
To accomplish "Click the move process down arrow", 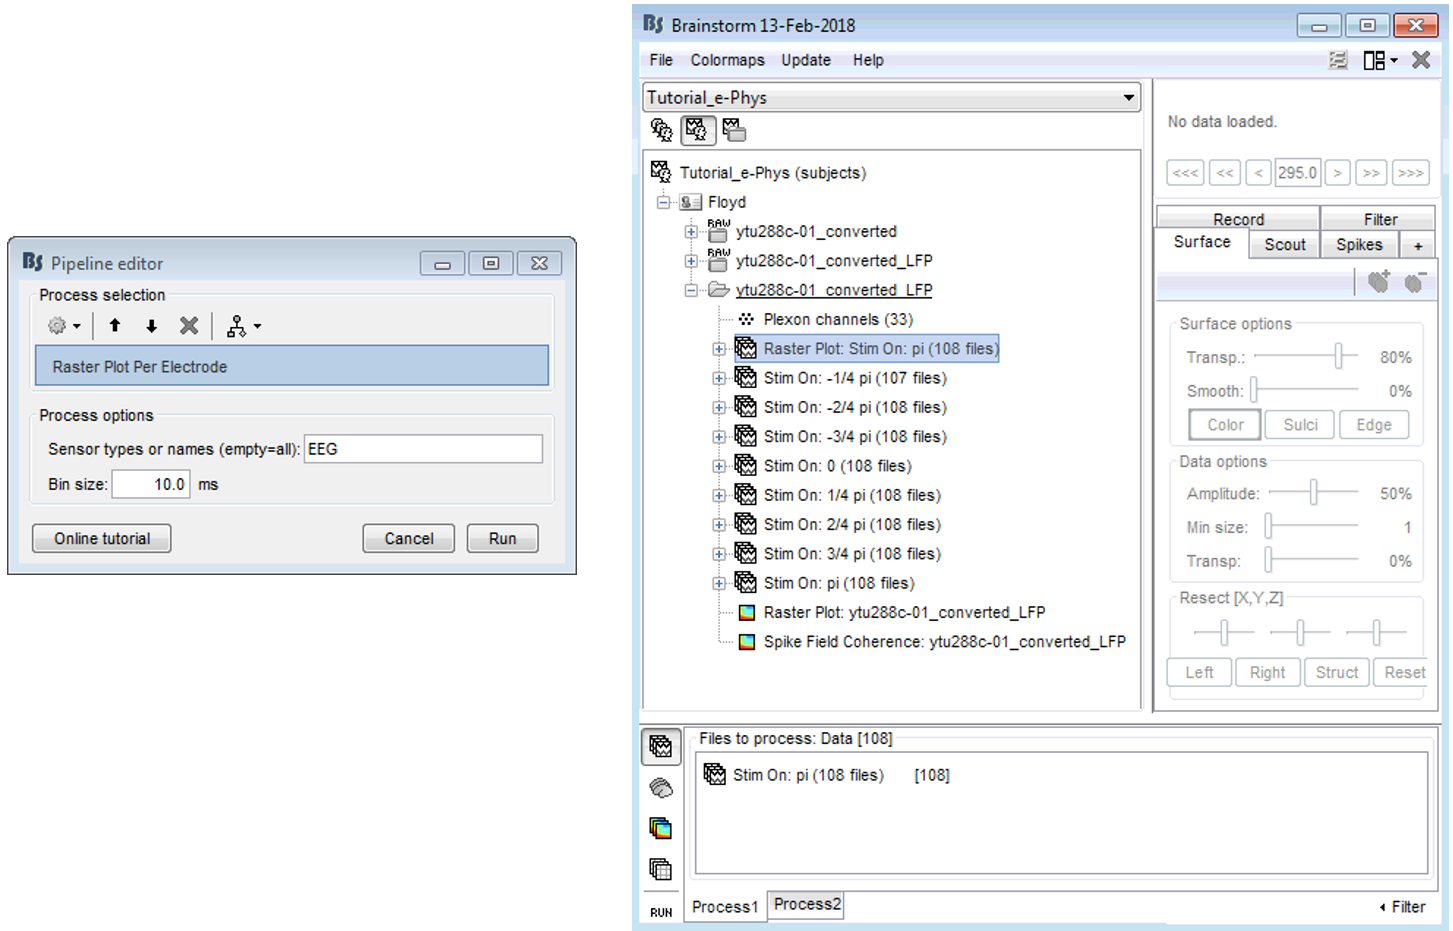I will [151, 326].
